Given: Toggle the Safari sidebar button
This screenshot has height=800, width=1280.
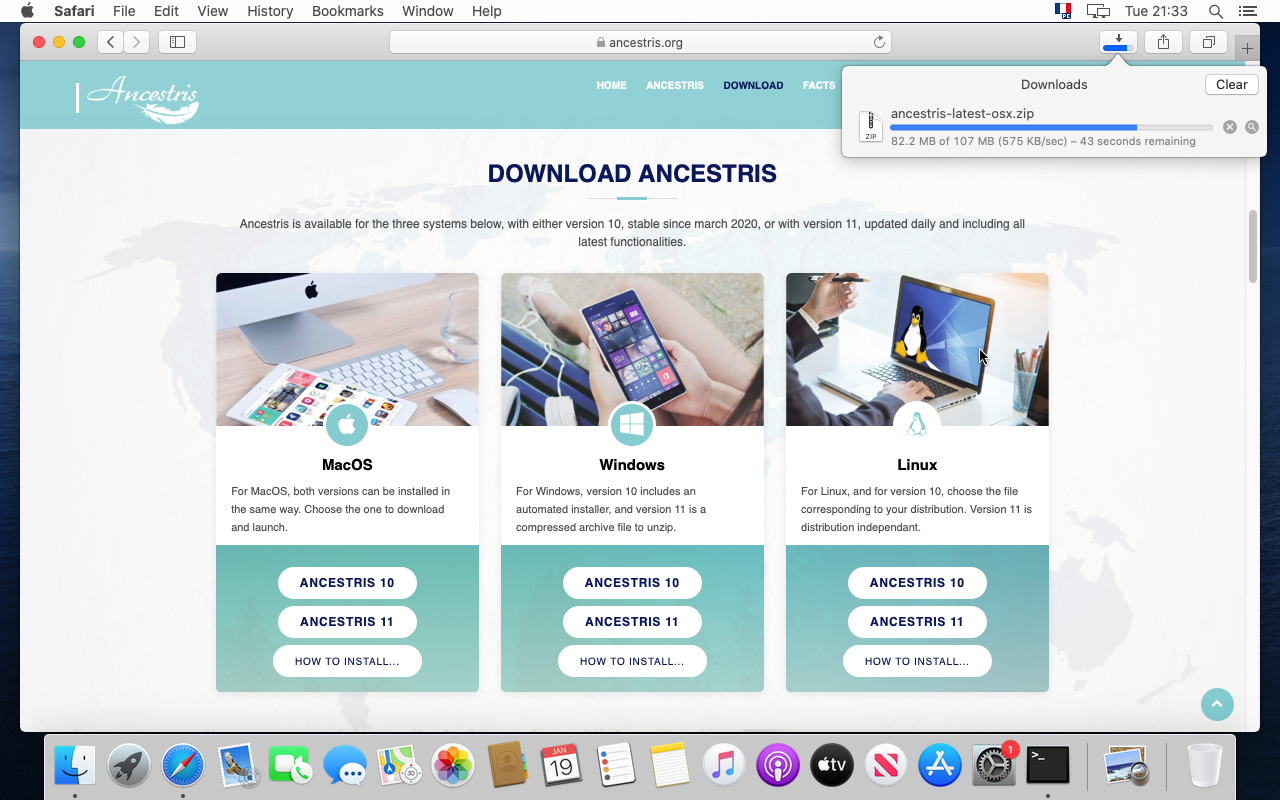Looking at the screenshot, I should coord(177,42).
